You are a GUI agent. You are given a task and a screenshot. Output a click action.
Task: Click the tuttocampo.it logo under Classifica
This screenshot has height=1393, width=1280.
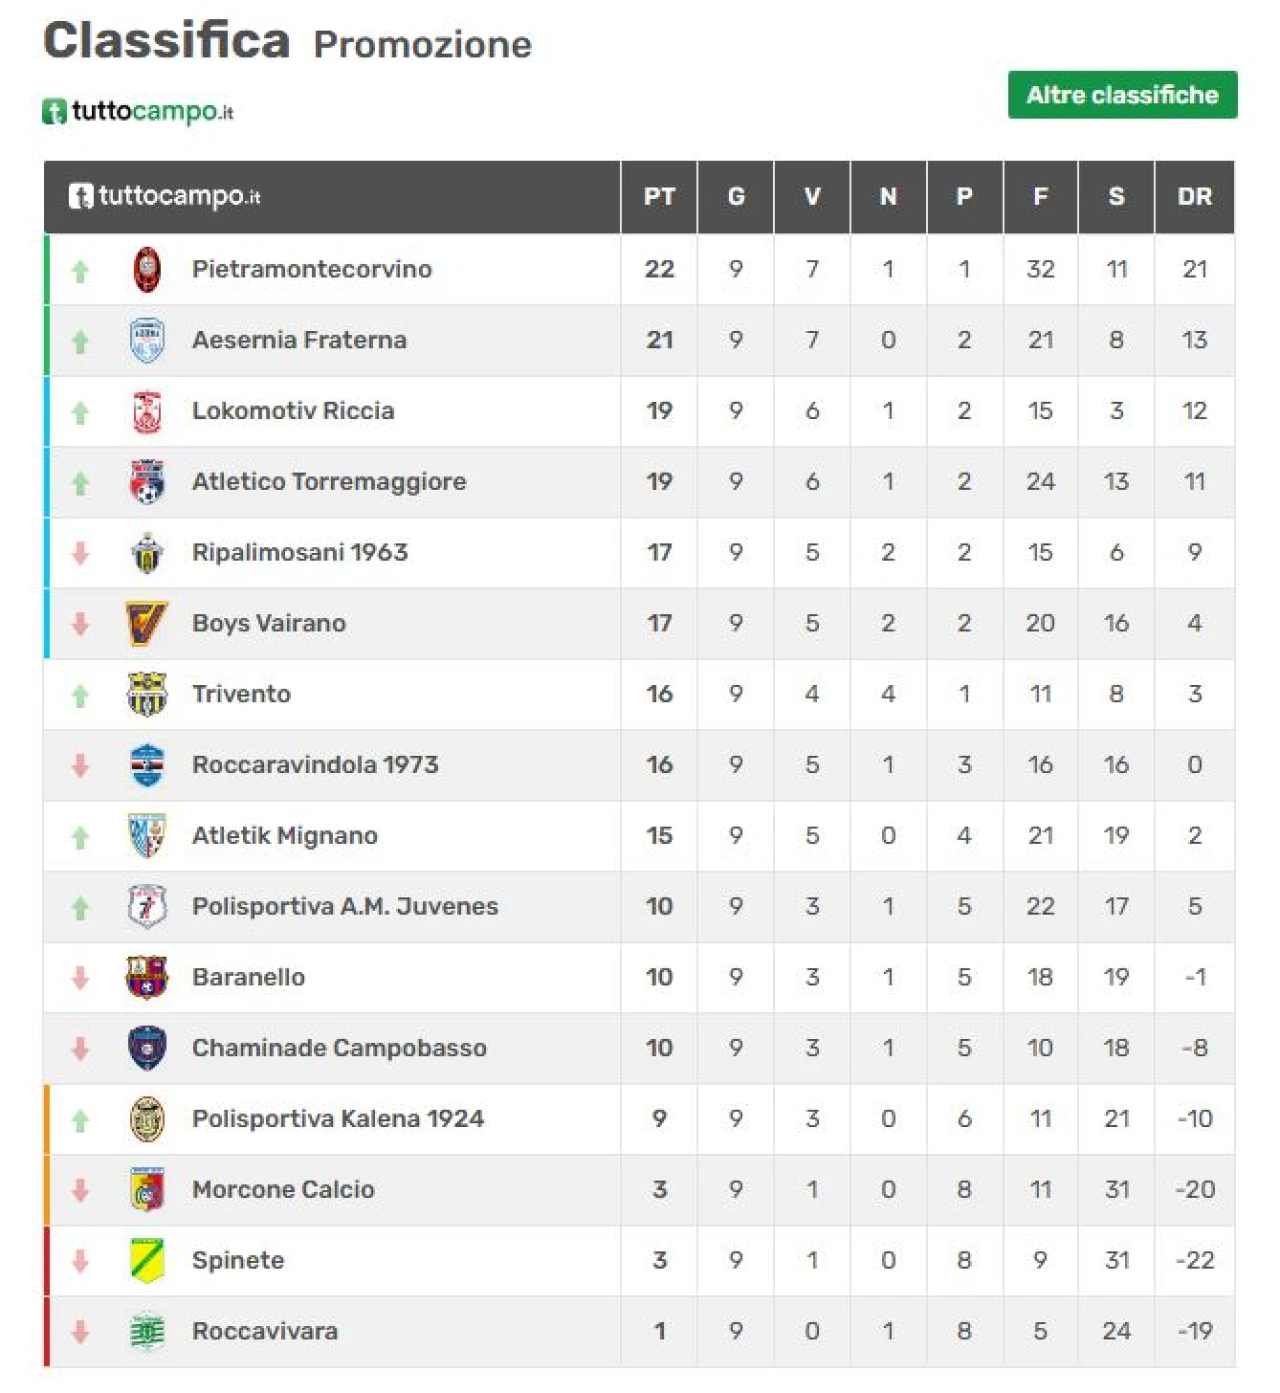coord(138,111)
